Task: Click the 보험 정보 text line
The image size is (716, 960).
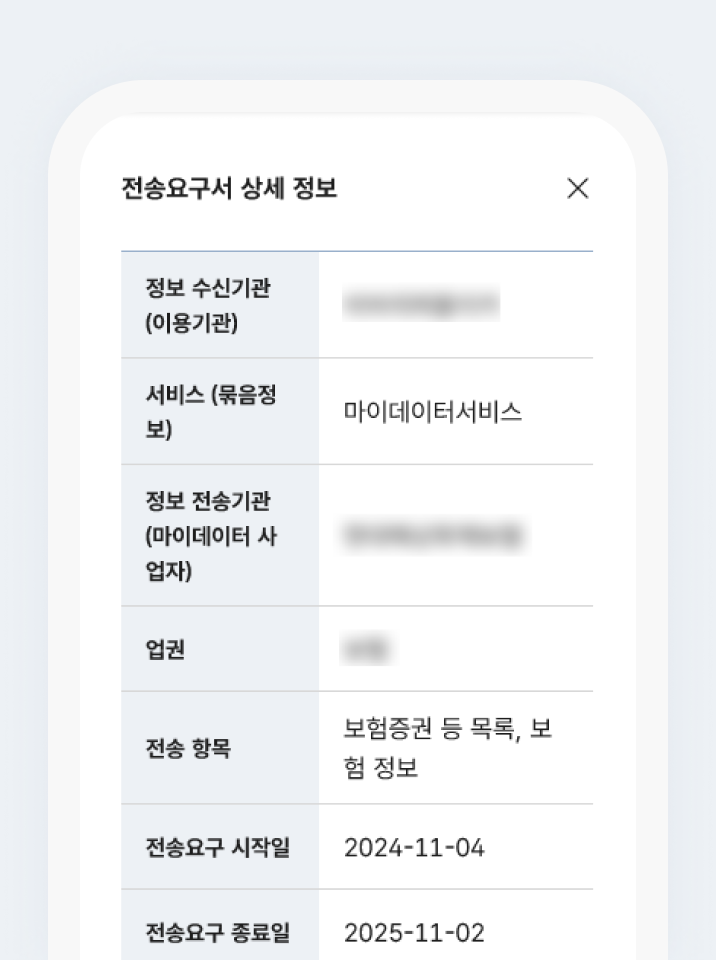Action: (x=380, y=767)
